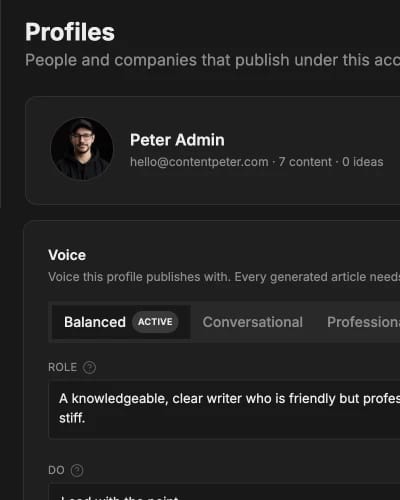Click the ROLE field label
The width and height of the screenshot is (400, 500).
[62, 367]
